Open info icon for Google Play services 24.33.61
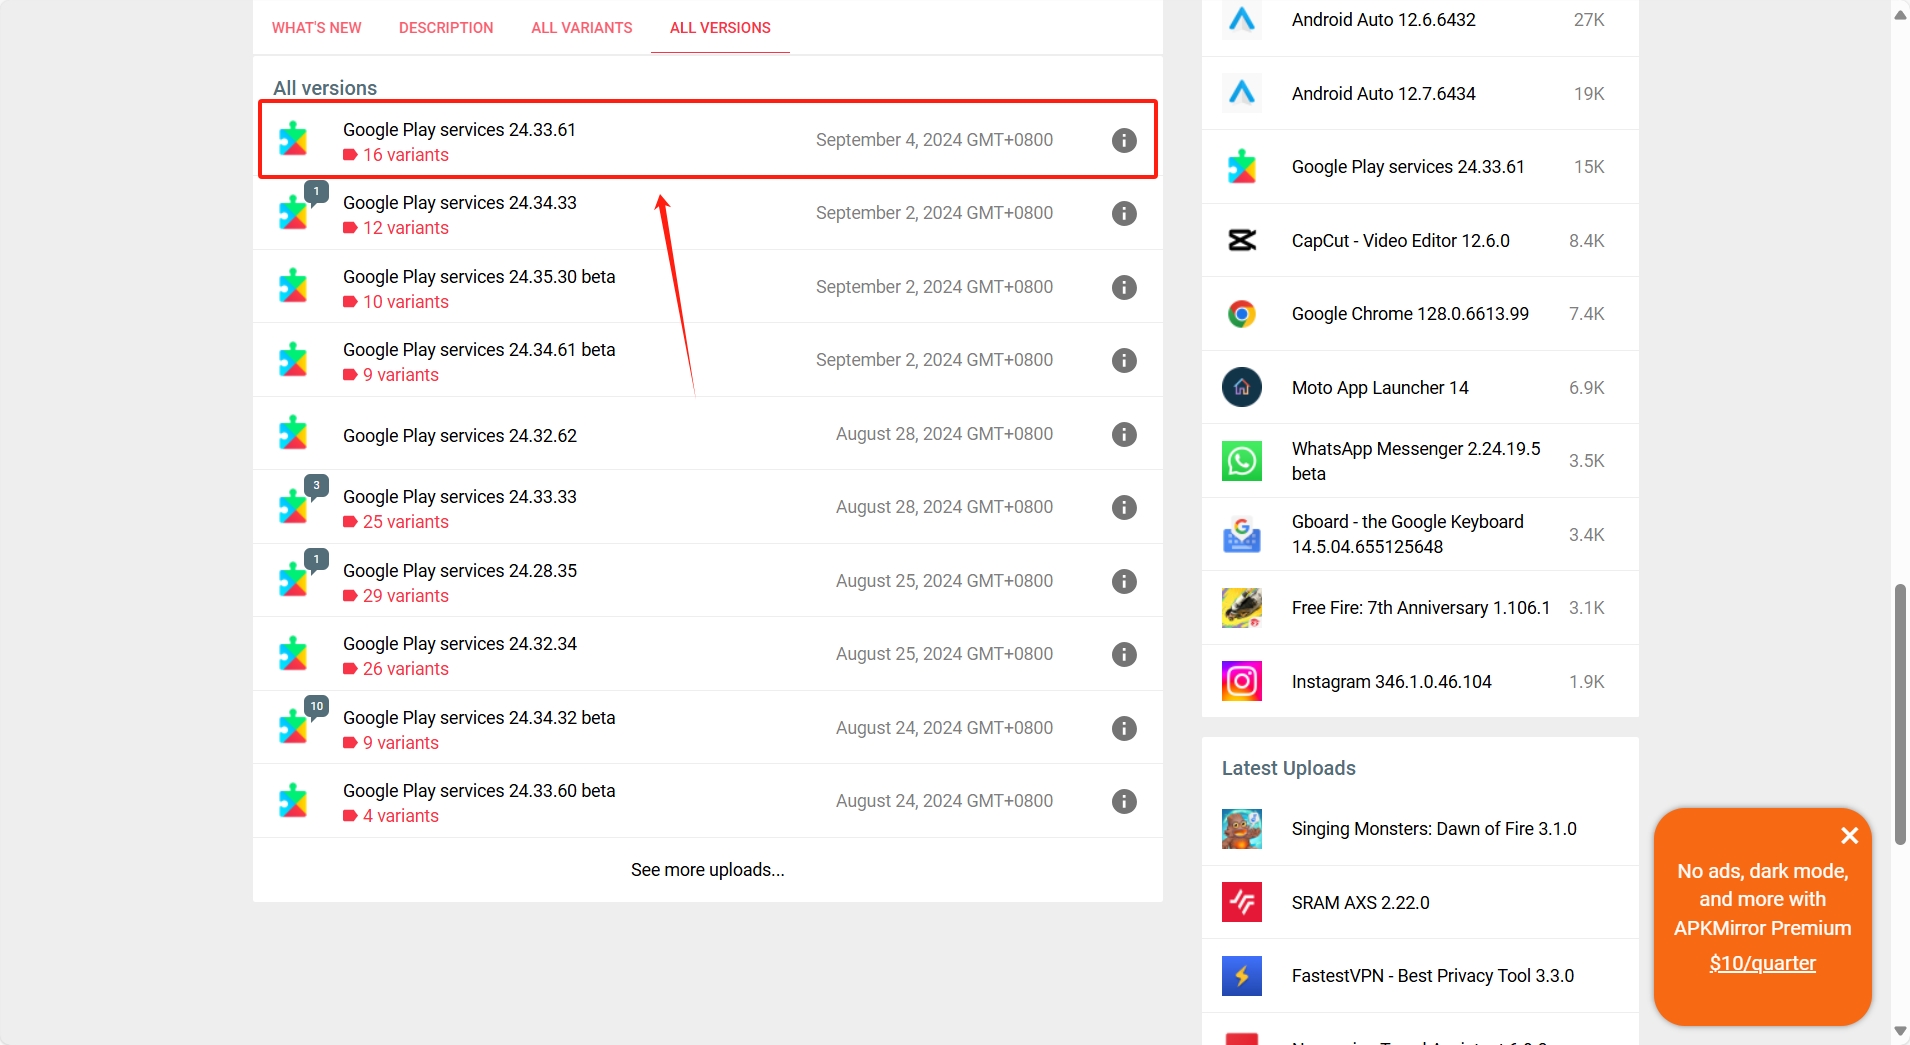The height and width of the screenshot is (1045, 1910). click(1124, 140)
